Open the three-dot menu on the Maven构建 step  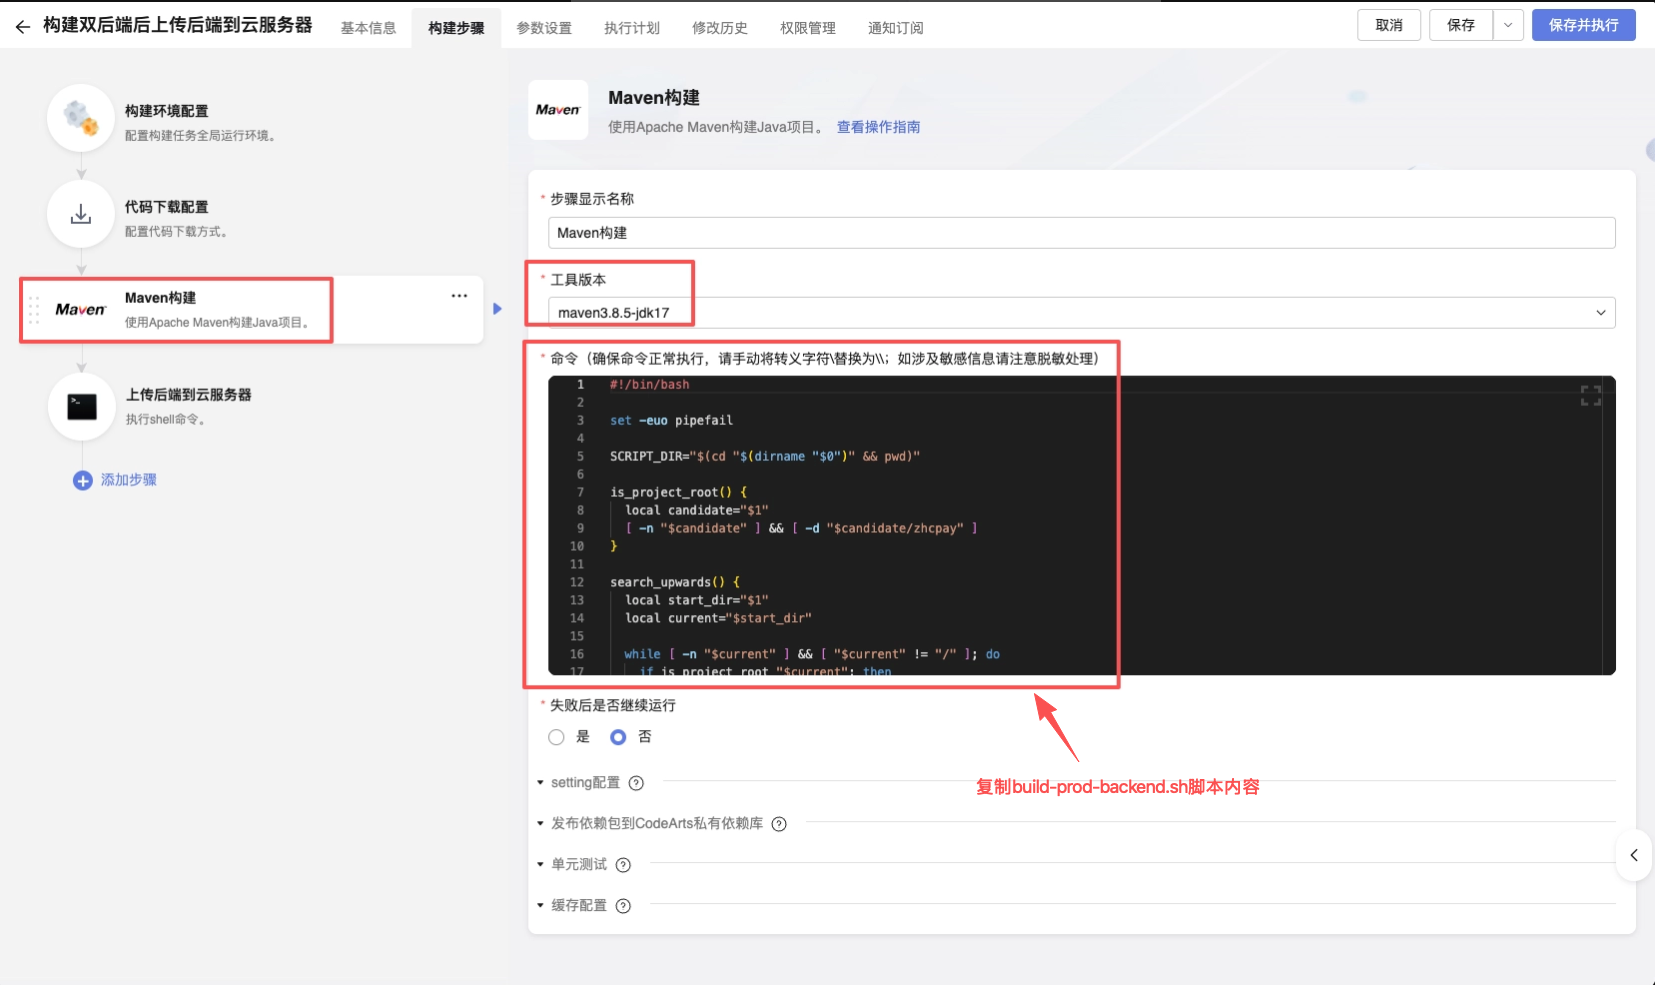click(459, 296)
